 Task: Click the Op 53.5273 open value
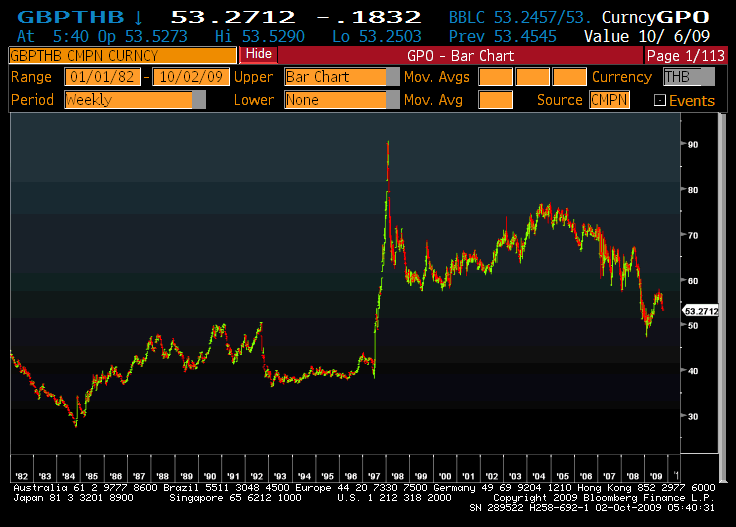[x=142, y=36]
